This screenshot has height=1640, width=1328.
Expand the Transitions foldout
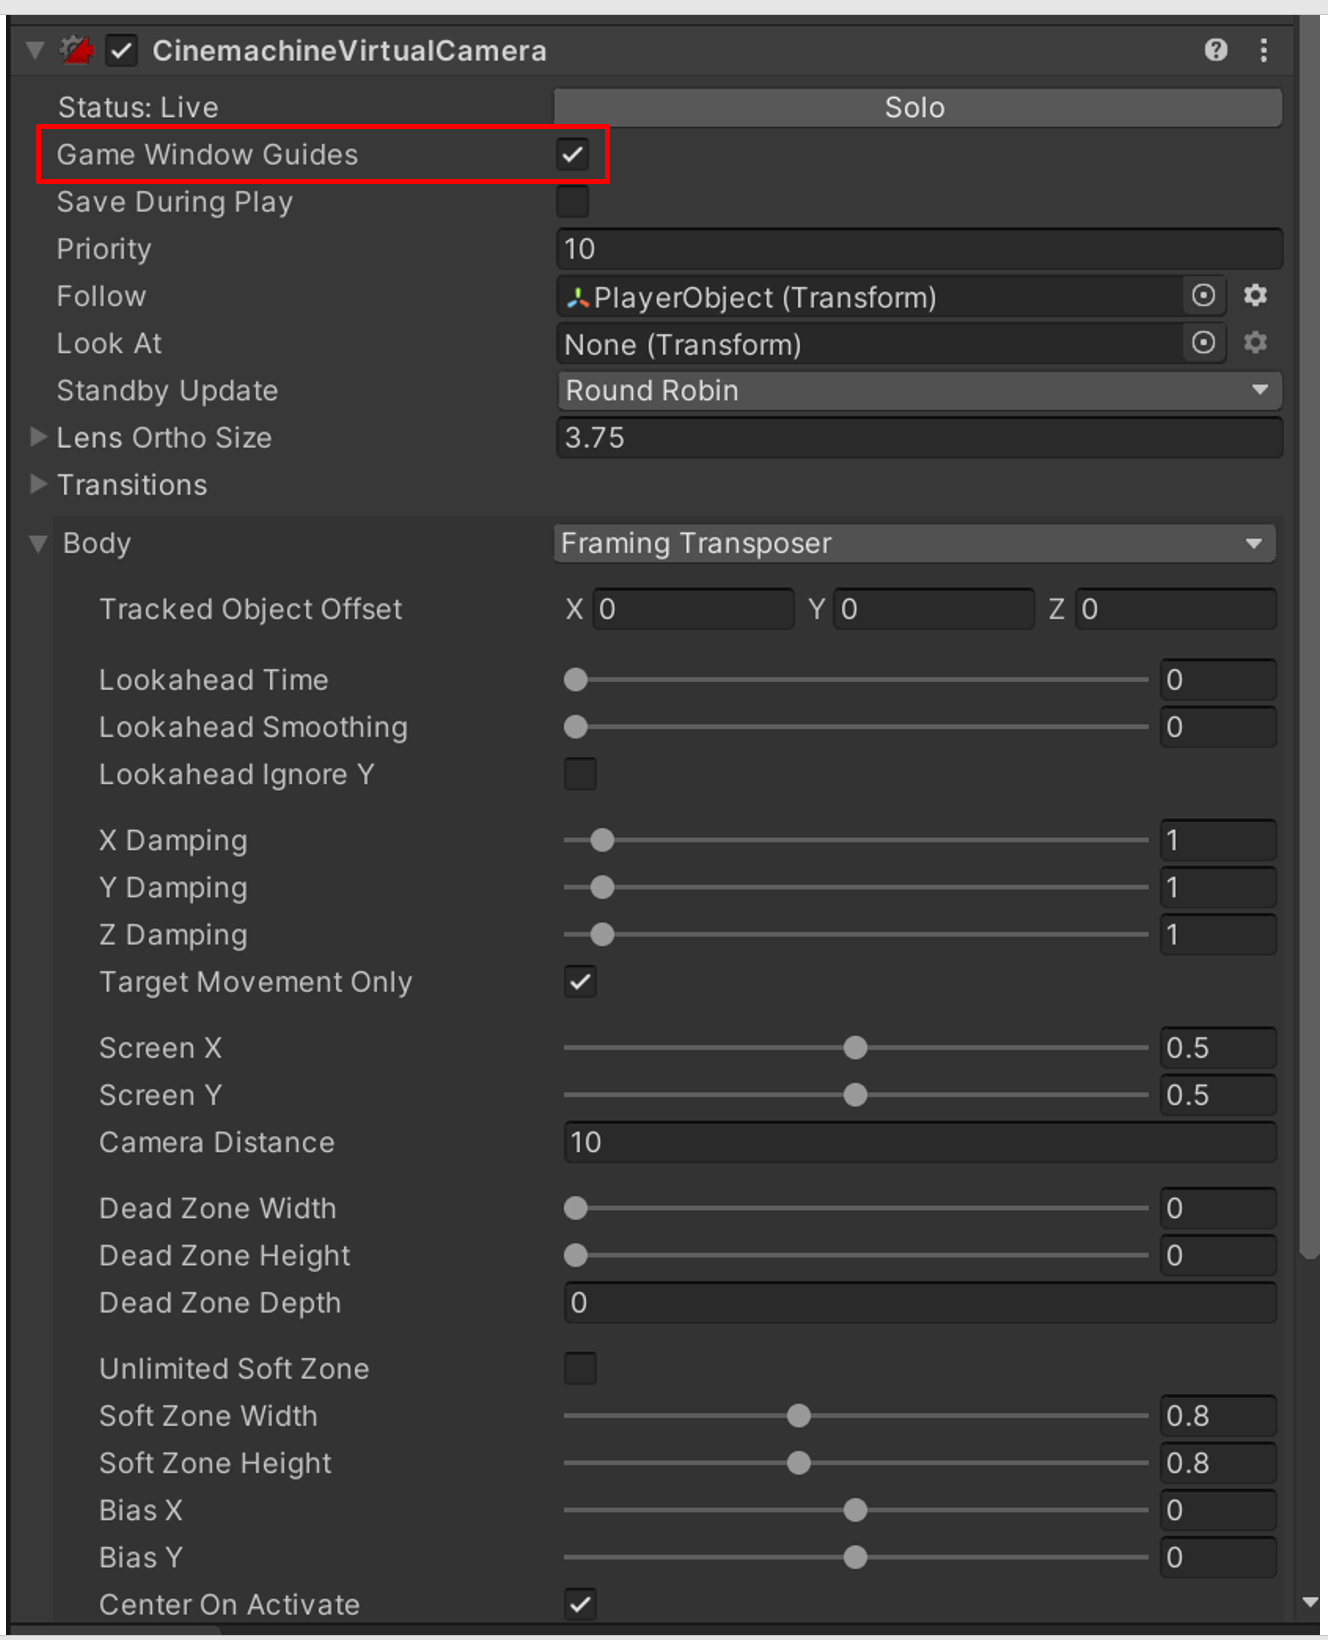point(38,484)
